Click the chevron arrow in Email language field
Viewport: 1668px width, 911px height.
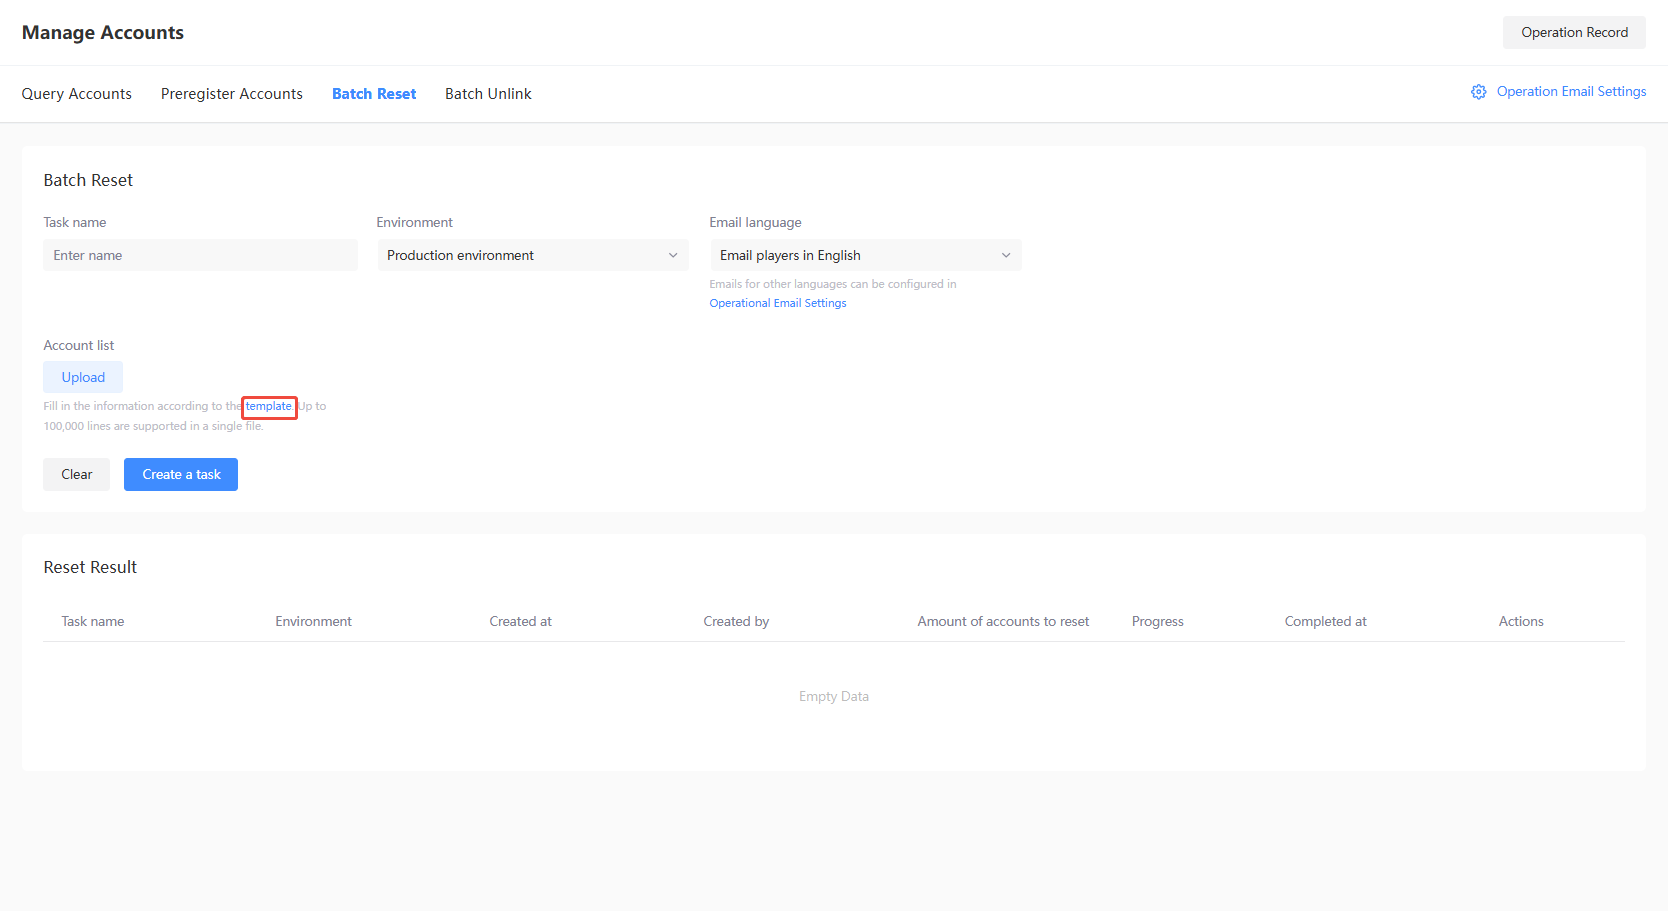pos(1006,256)
